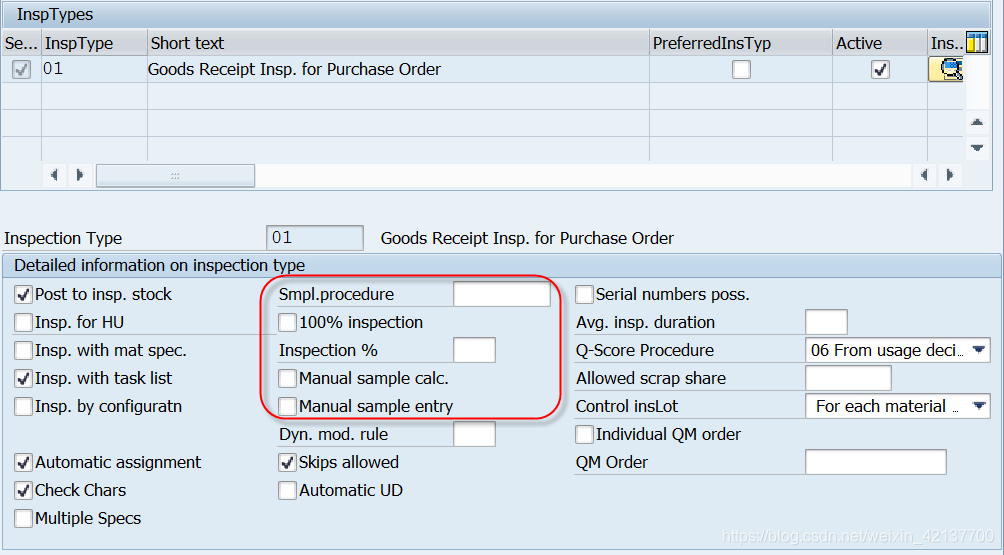
Task: Click Short text column header
Action: tap(398, 43)
